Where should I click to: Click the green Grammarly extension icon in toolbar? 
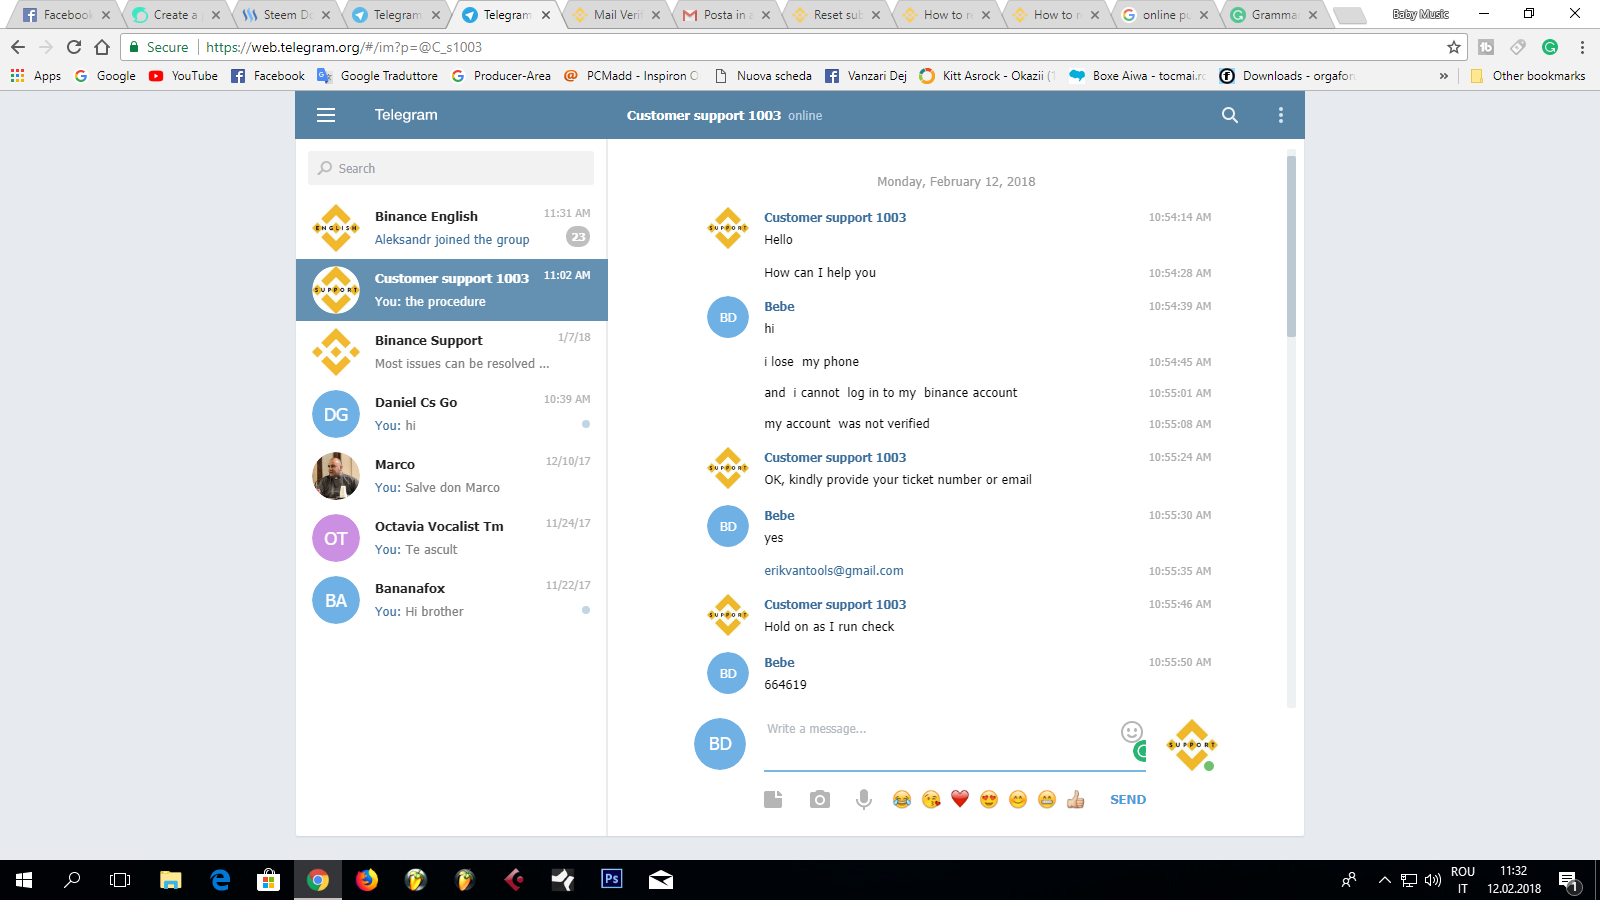click(1550, 47)
